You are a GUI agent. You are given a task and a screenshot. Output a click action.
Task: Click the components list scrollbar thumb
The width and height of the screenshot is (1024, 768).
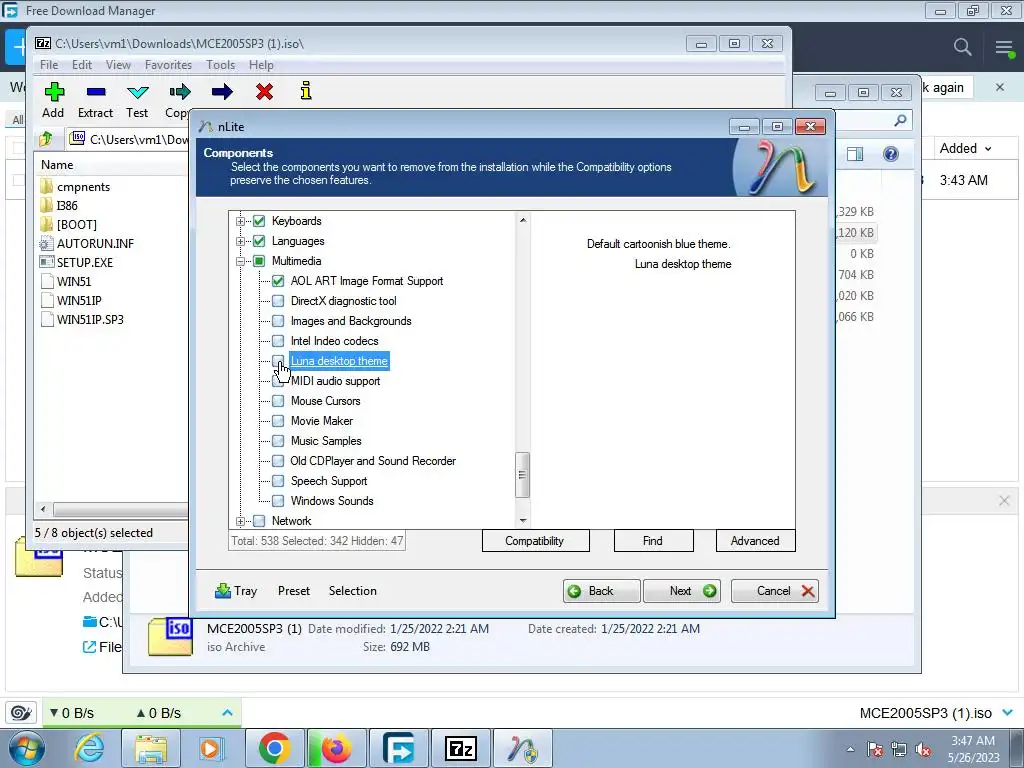coord(522,475)
